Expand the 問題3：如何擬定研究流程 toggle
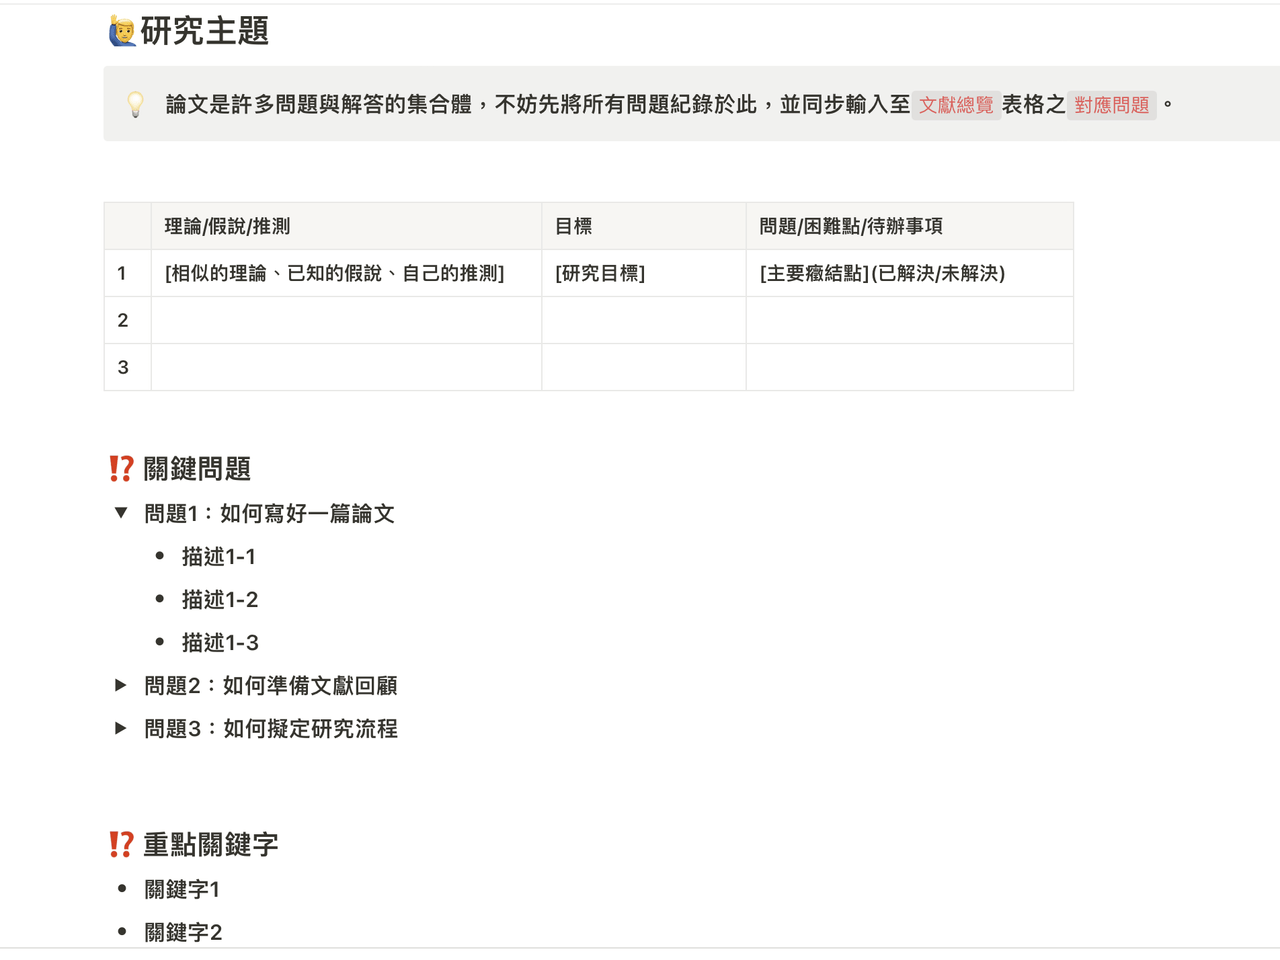Screen dimensions: 1280x960 coord(121,728)
